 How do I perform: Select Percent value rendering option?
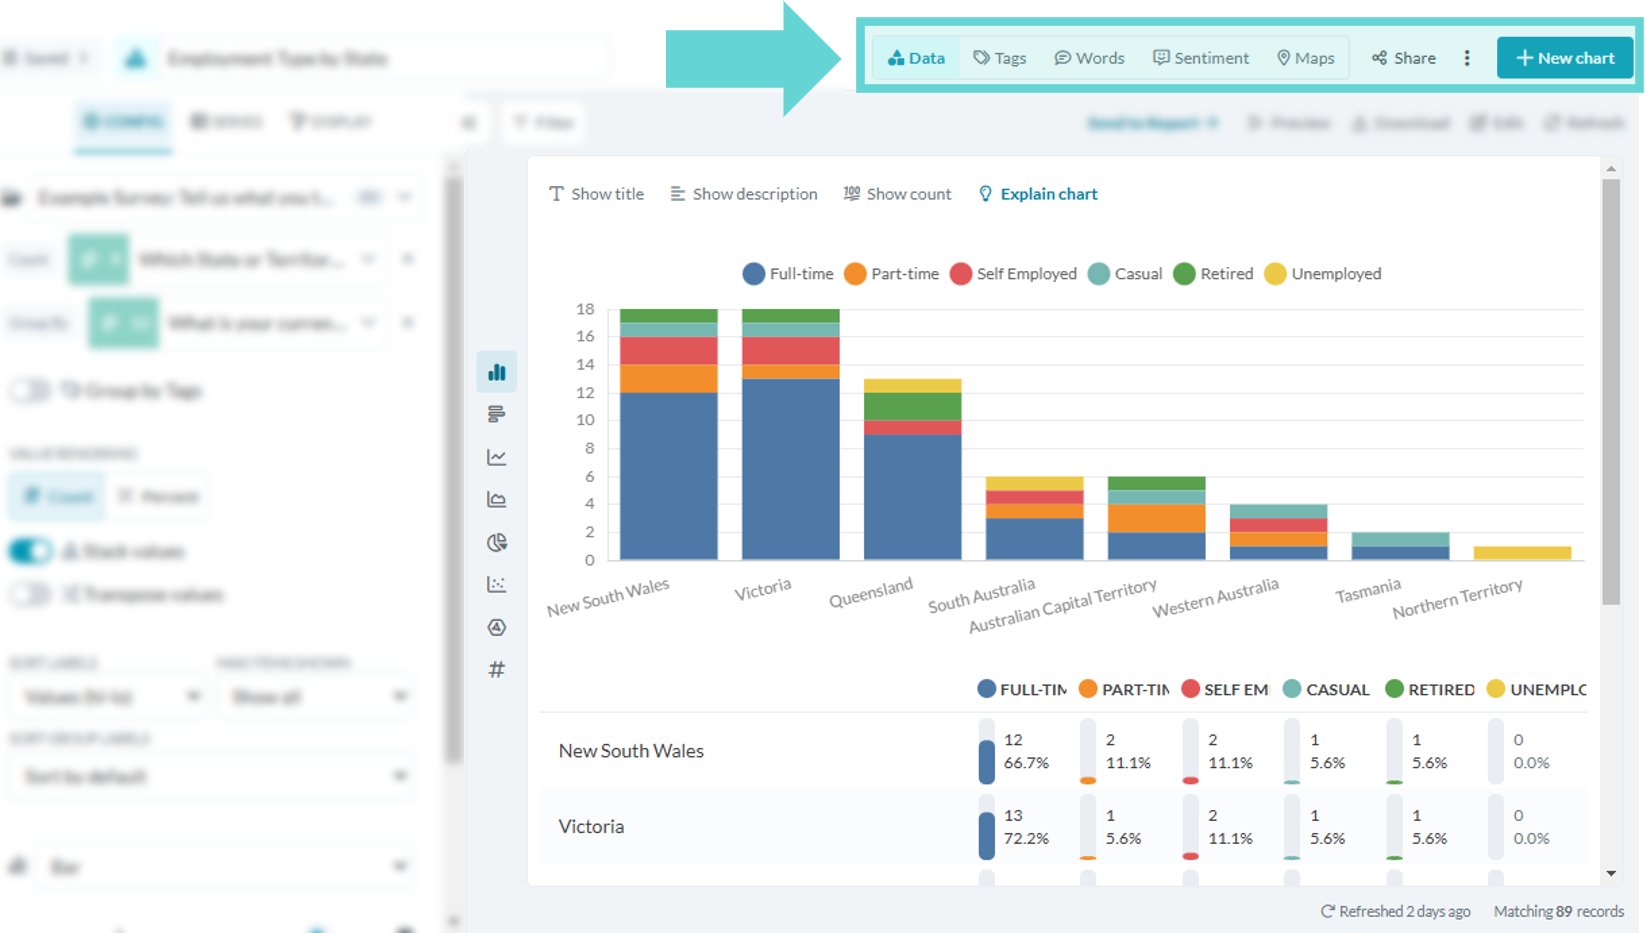(158, 496)
